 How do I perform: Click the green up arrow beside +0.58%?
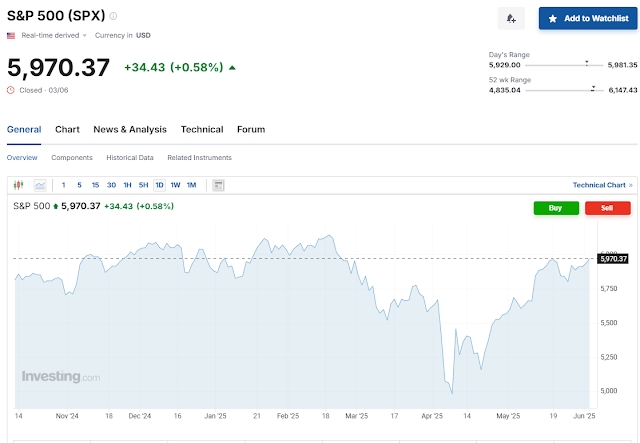(232, 67)
